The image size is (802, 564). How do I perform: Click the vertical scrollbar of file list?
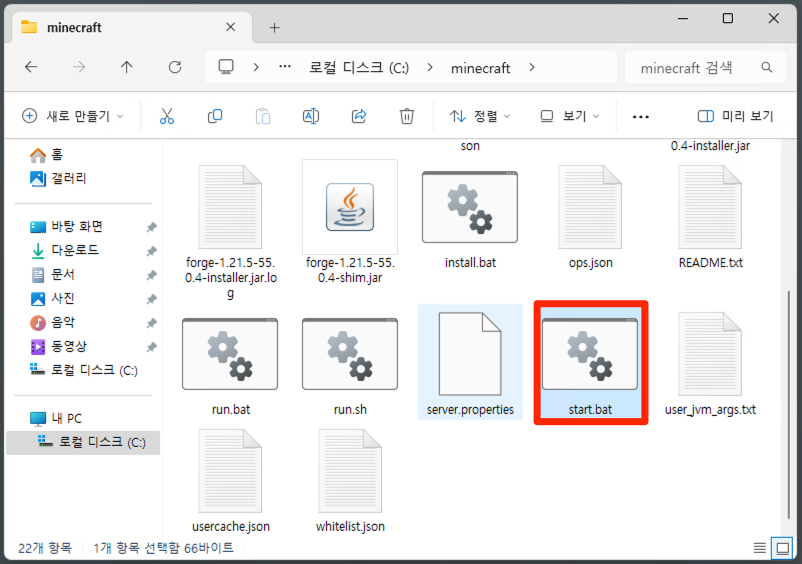[x=788, y=404]
